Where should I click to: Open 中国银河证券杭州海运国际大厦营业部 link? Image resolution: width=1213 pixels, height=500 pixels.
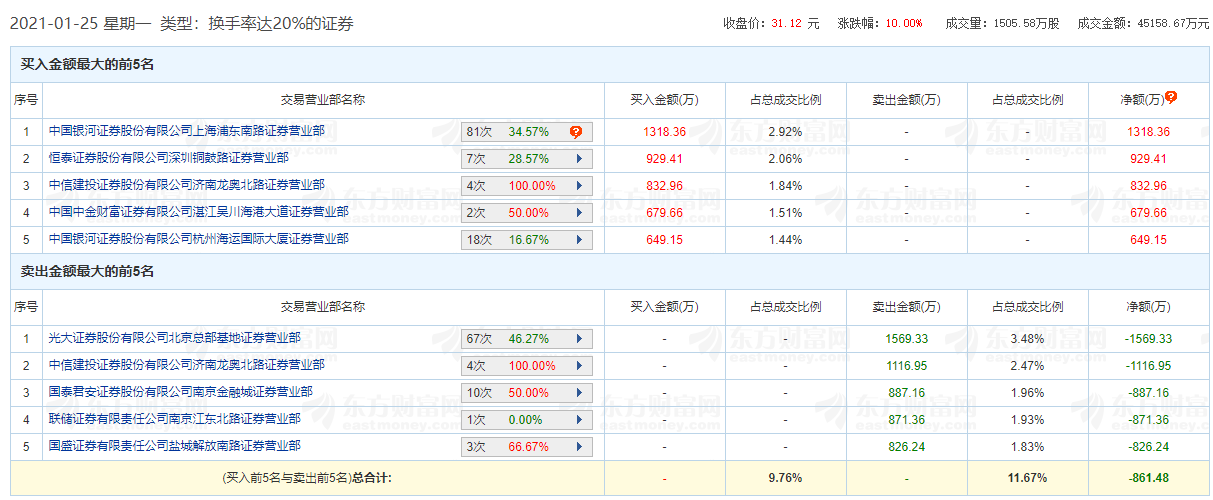coord(199,239)
